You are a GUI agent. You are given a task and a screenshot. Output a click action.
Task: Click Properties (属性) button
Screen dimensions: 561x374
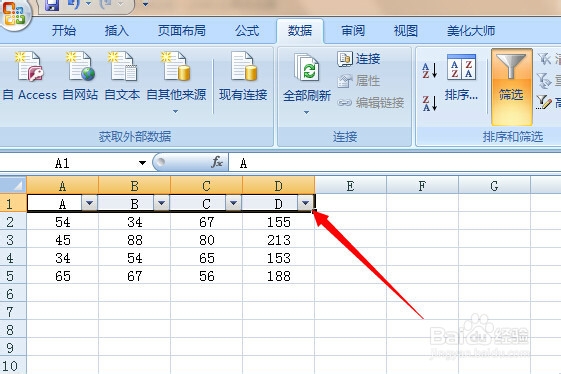[x=359, y=81]
